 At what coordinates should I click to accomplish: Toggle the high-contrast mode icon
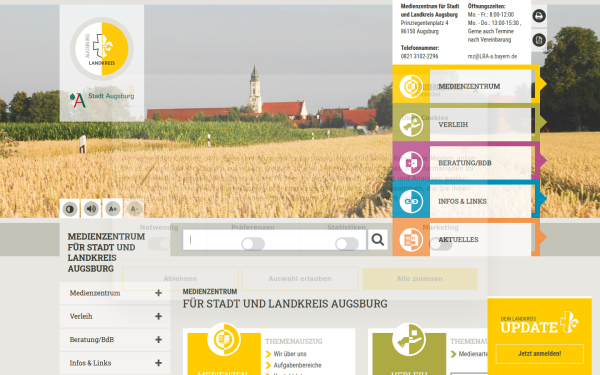coord(70,209)
